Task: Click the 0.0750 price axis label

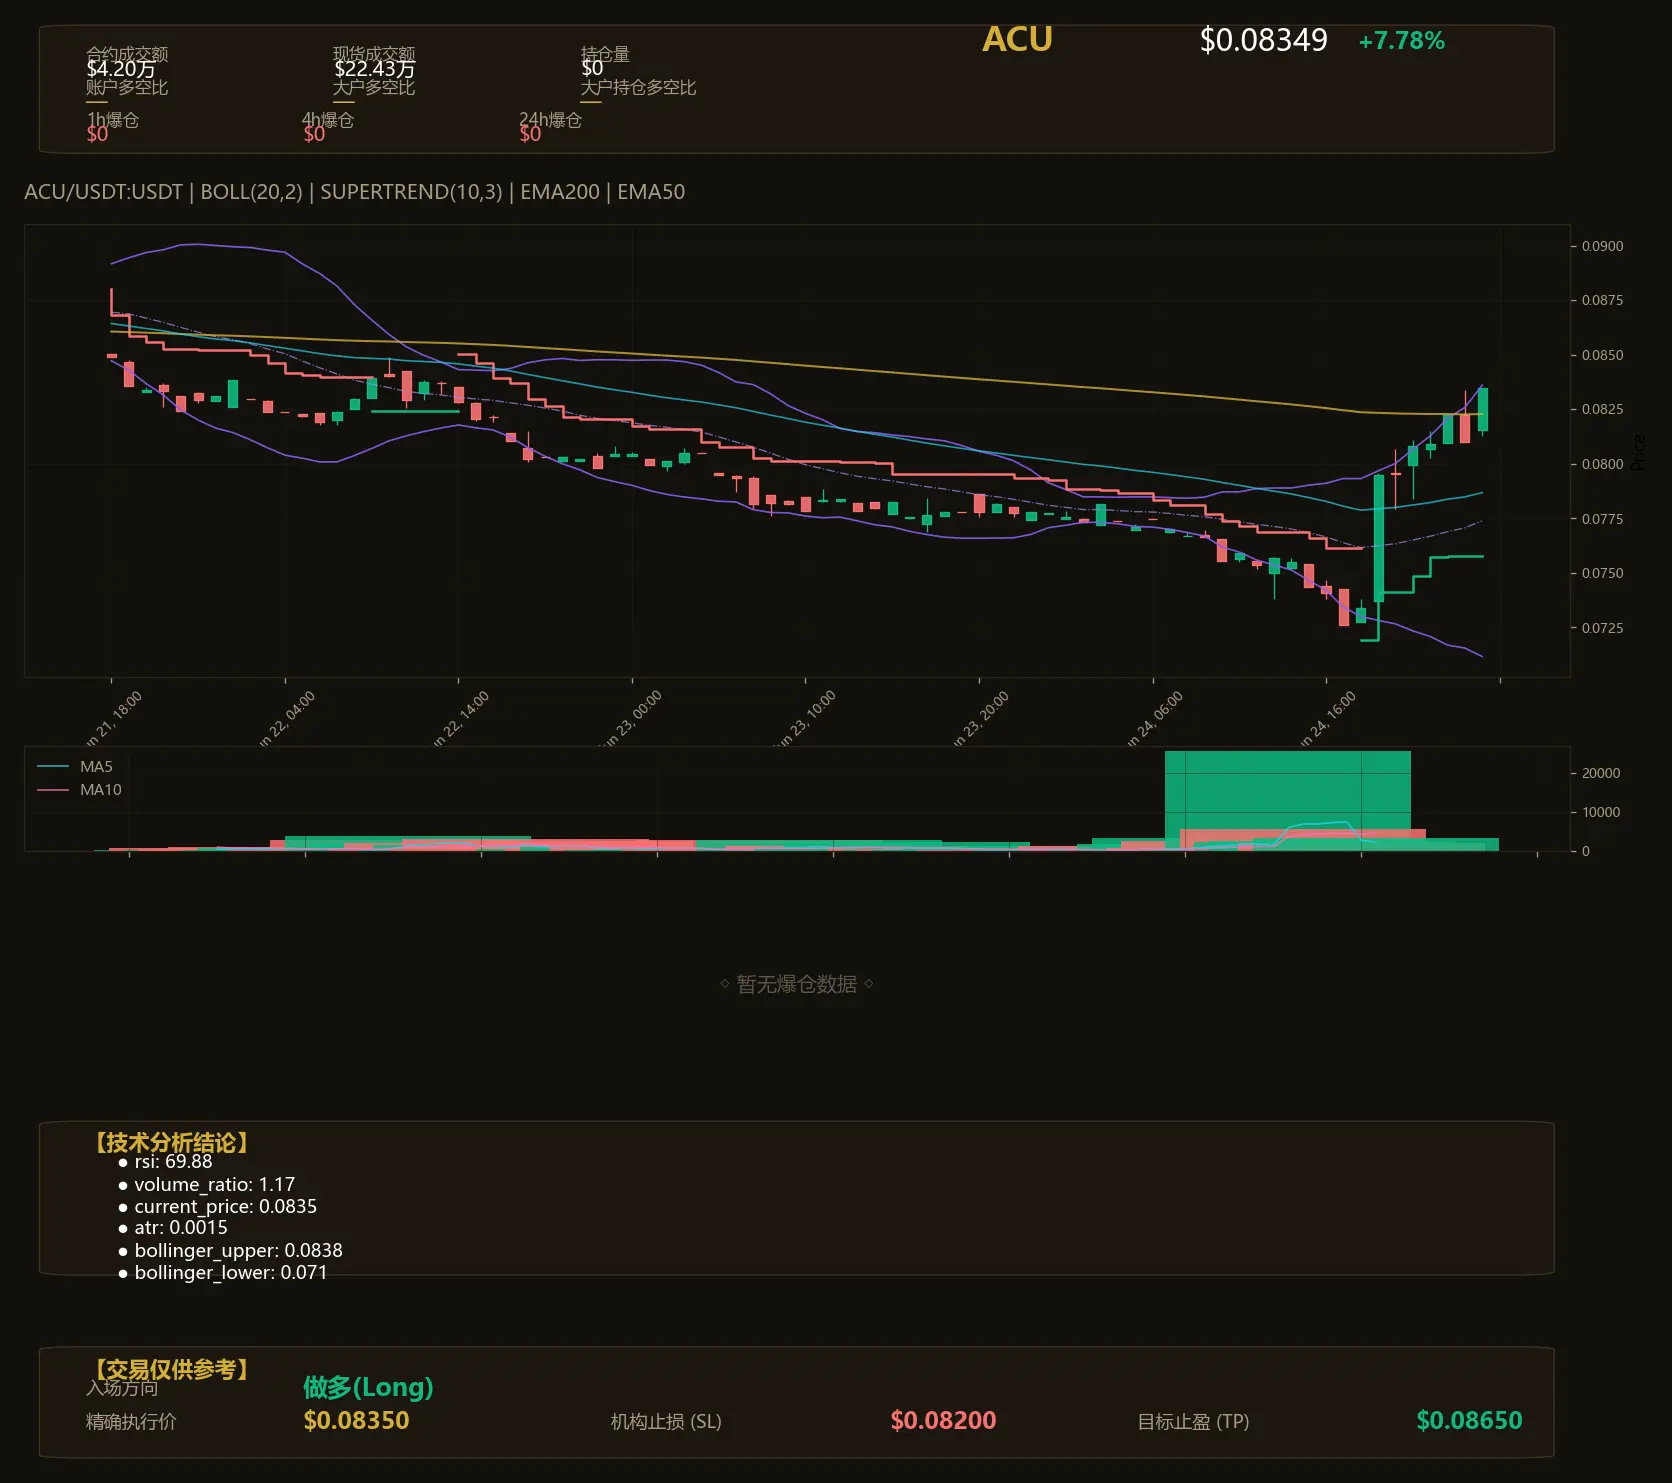Action: coord(1602,573)
